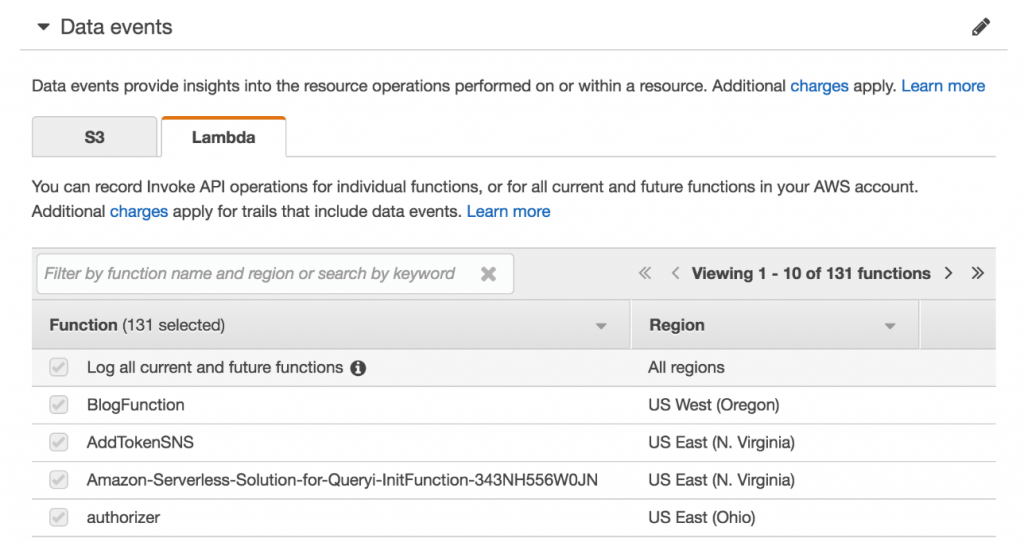Jump to last page of functions
Image resolution: width=1024 pixels, height=550 pixels.
pos(978,273)
